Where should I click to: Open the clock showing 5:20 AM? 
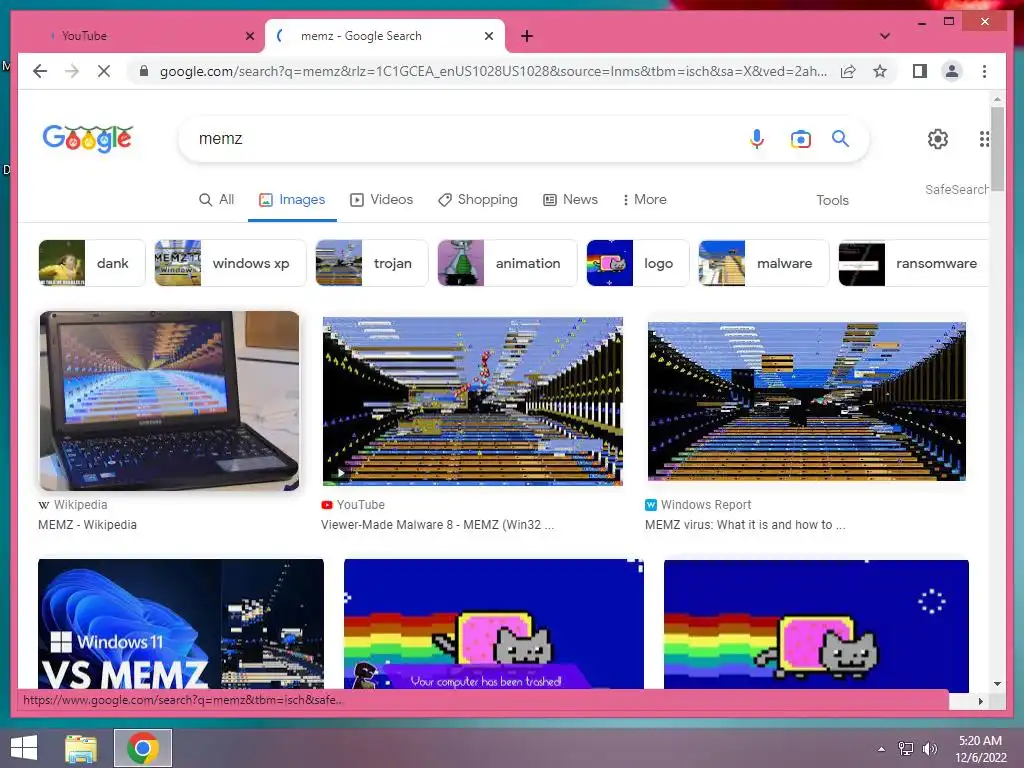[x=980, y=749]
